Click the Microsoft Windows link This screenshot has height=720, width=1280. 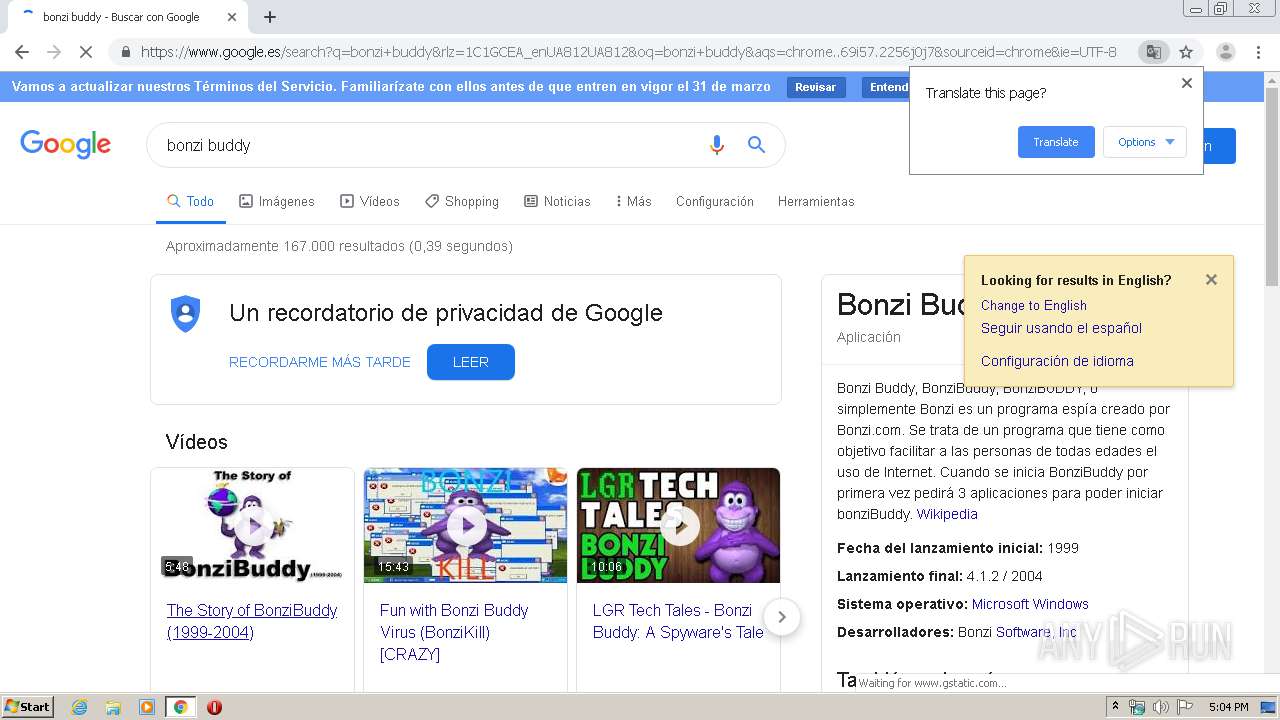point(1030,604)
